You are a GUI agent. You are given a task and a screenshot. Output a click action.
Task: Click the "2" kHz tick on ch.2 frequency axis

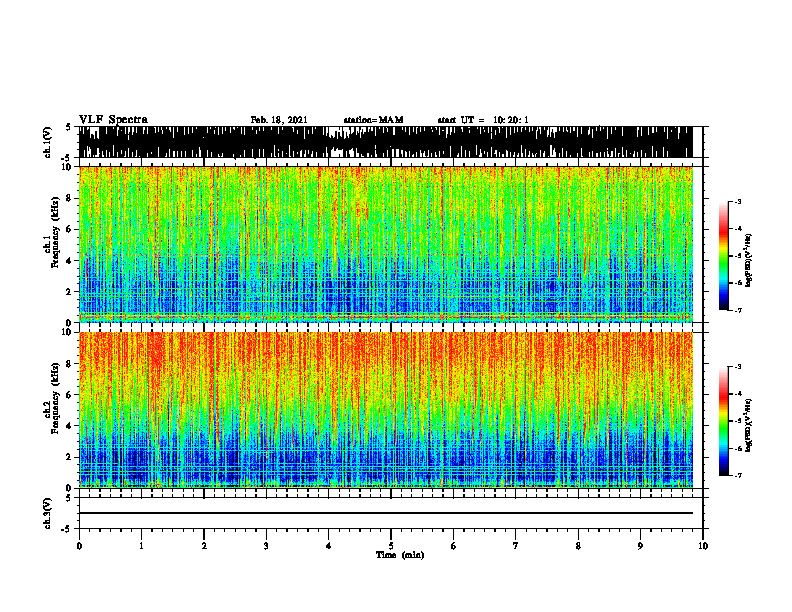[x=70, y=457]
